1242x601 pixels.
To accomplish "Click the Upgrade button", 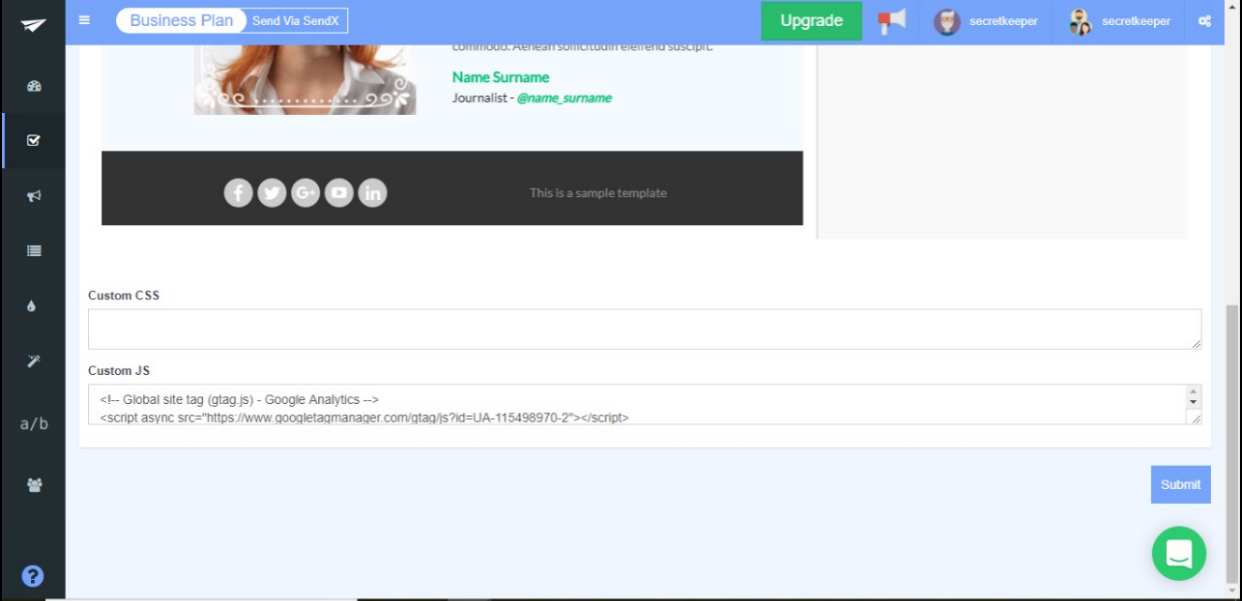I will tap(811, 21).
